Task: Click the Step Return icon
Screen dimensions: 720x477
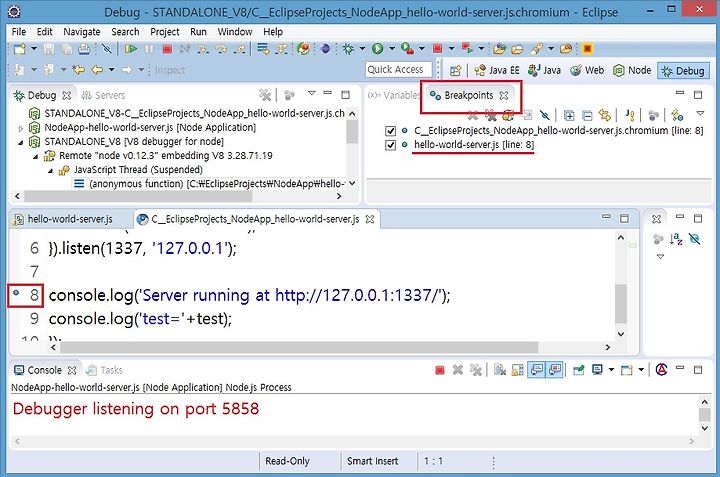Action: (x=239, y=49)
